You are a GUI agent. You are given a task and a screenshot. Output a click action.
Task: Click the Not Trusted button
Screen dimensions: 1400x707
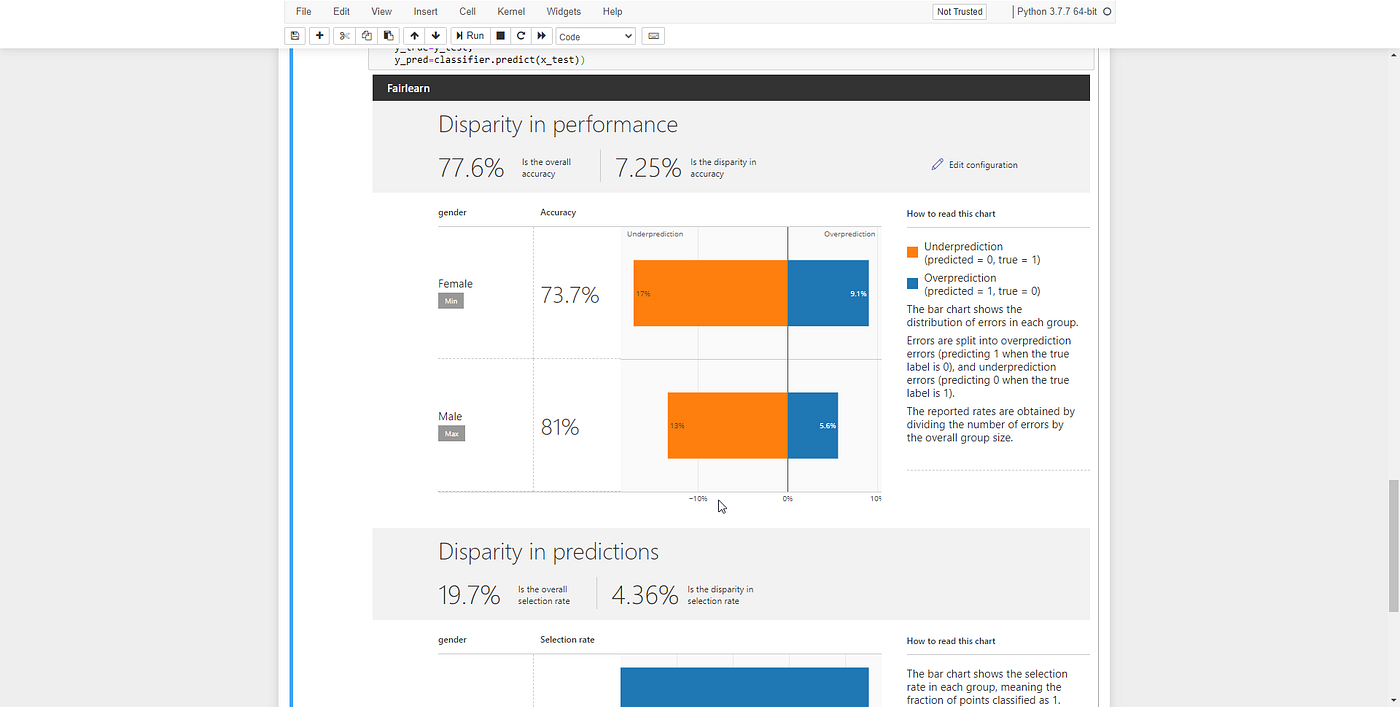click(x=959, y=11)
